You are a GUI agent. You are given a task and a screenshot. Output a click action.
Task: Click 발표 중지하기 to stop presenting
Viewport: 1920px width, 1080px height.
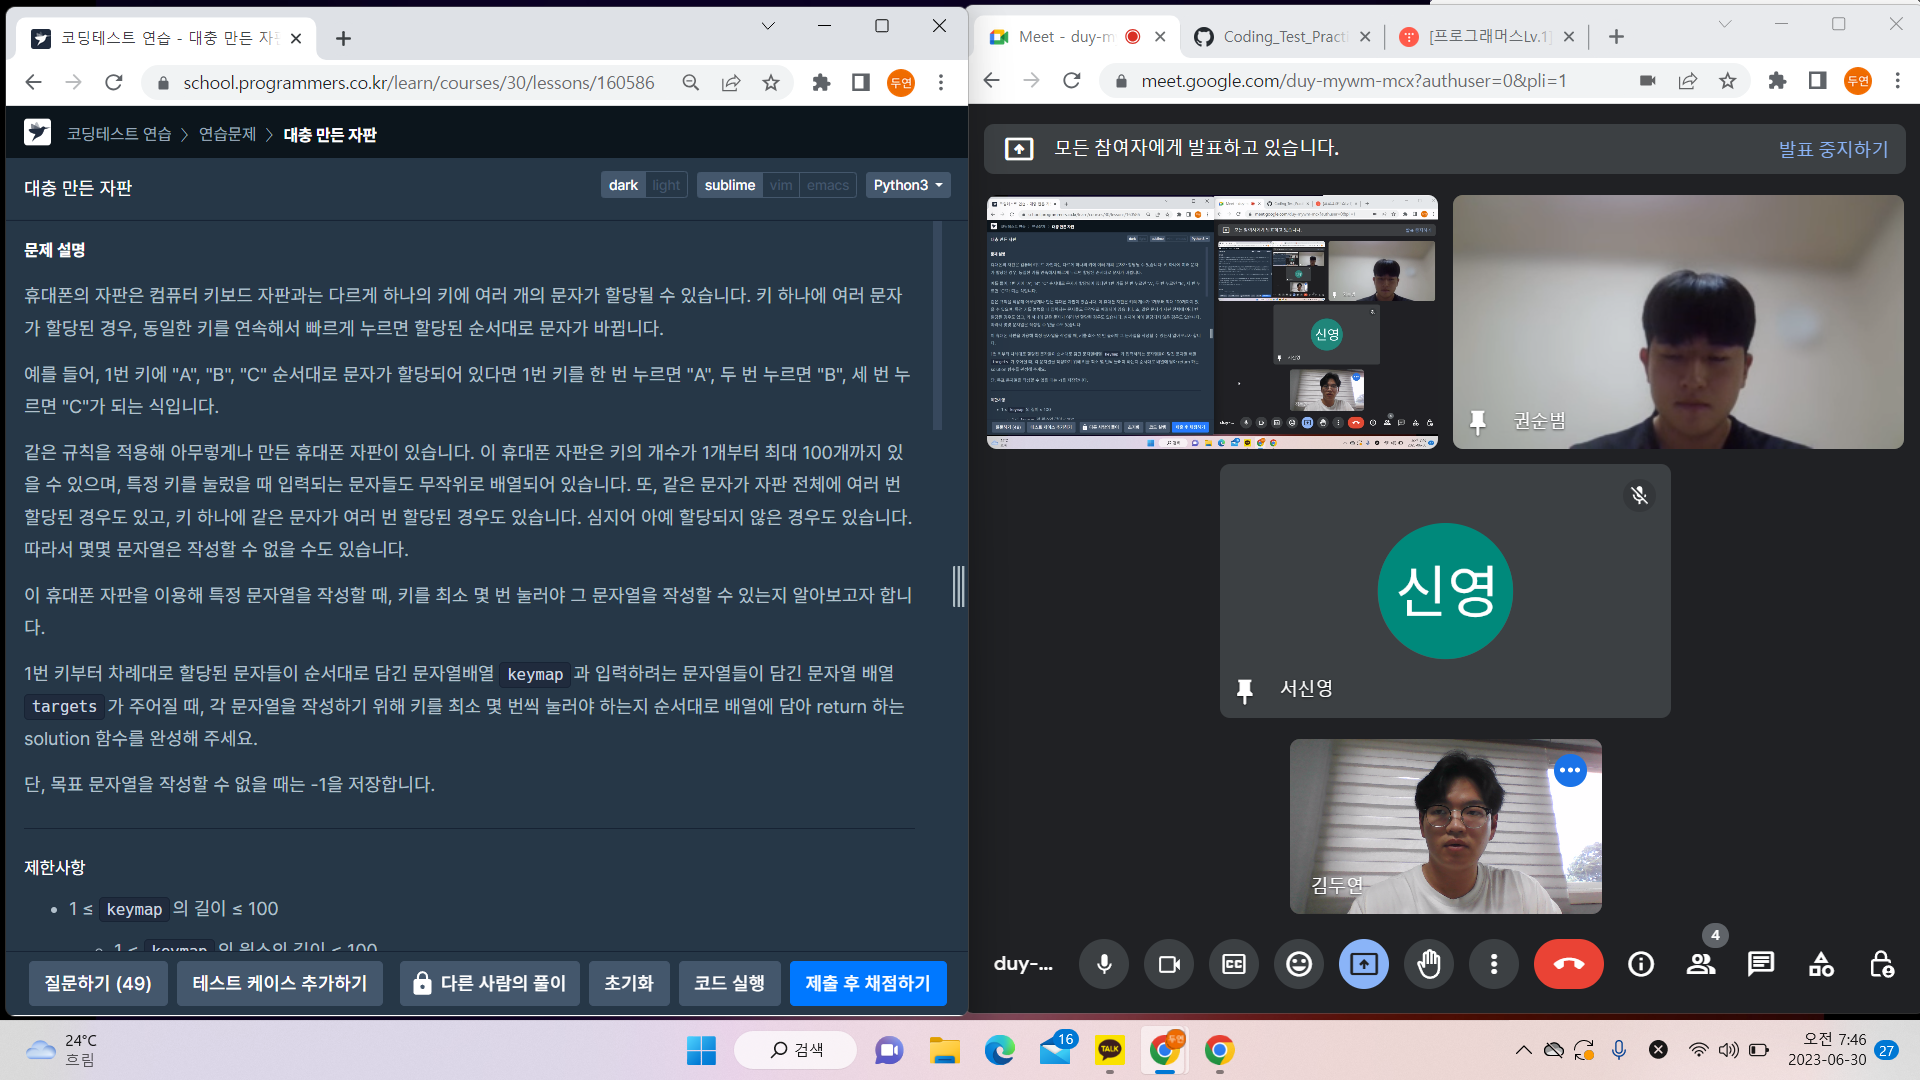click(x=1833, y=149)
